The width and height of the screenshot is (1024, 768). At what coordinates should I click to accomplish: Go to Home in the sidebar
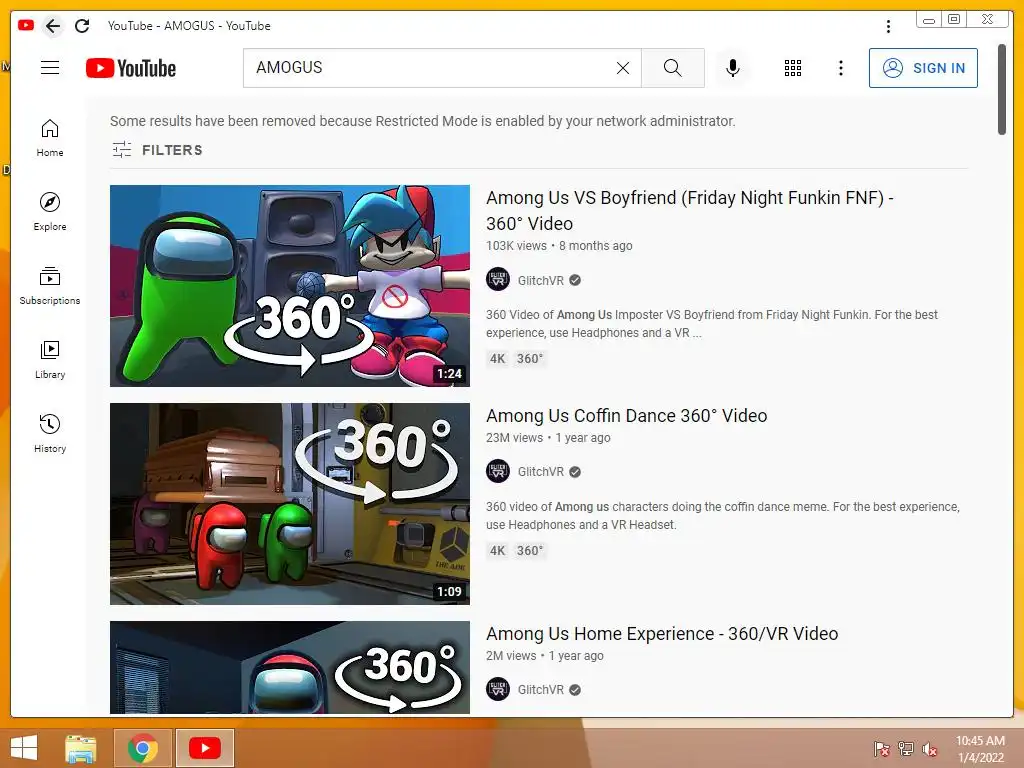pyautogui.click(x=50, y=138)
